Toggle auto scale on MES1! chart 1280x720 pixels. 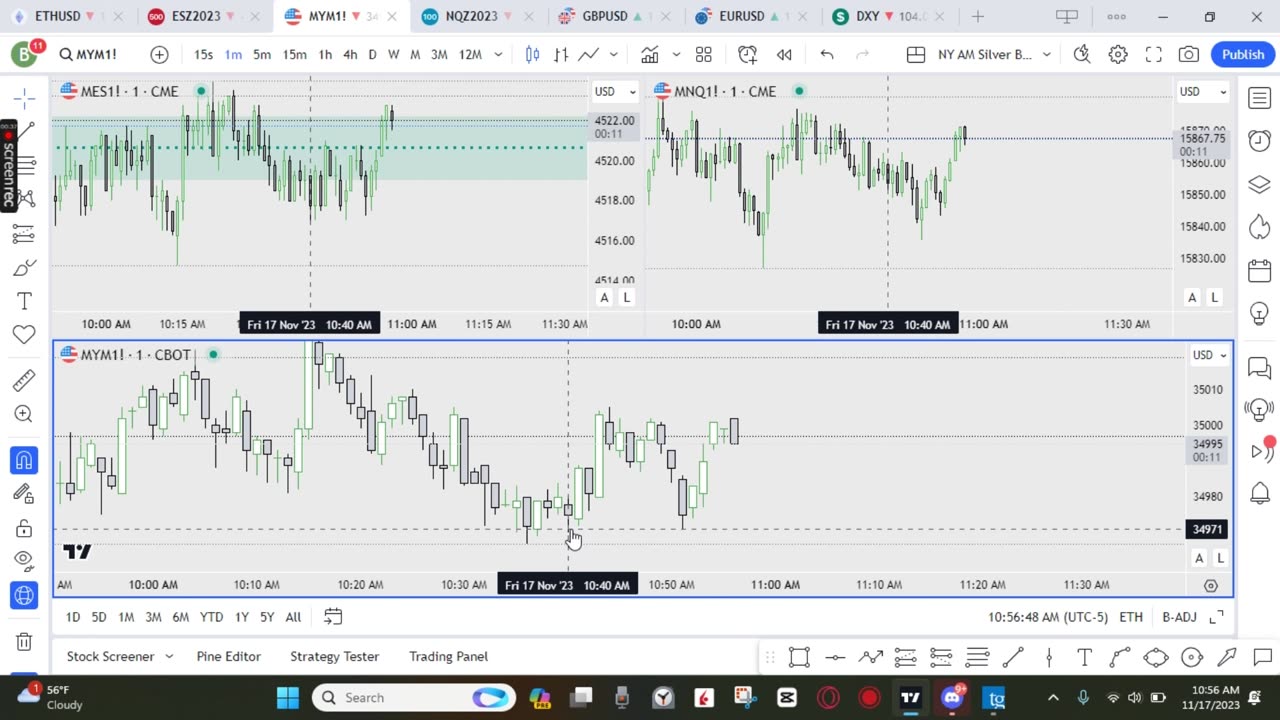[x=604, y=297]
